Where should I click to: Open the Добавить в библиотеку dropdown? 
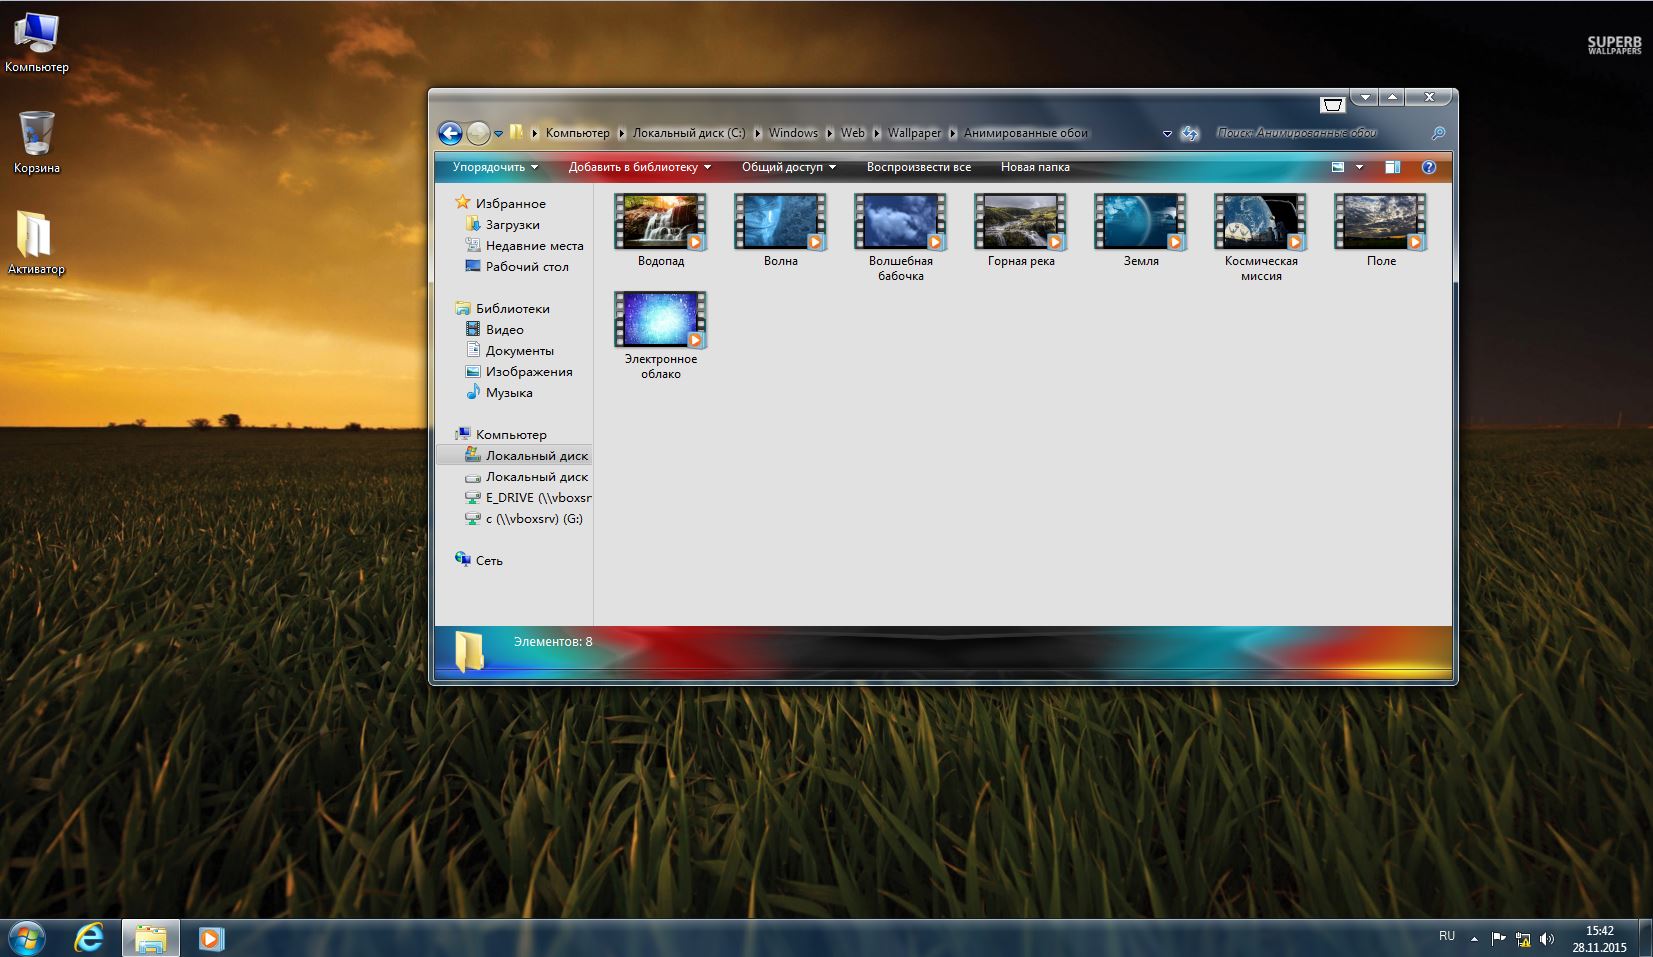640,167
